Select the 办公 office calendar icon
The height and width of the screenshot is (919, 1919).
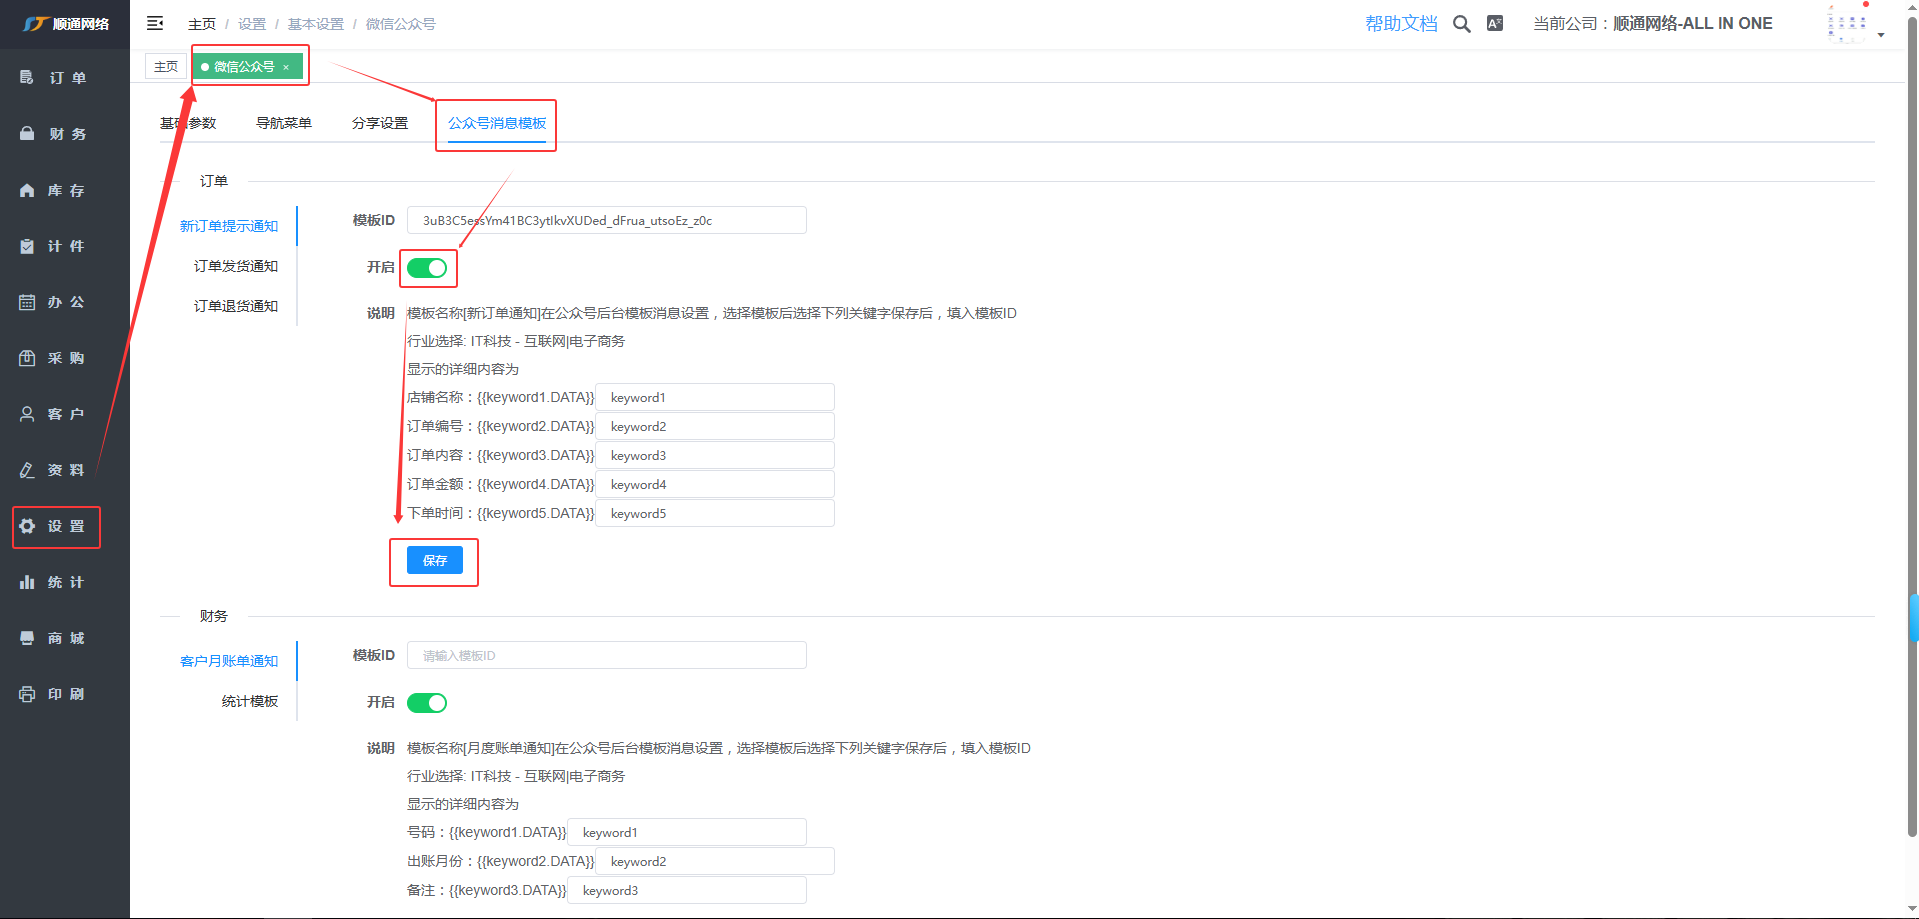click(27, 302)
